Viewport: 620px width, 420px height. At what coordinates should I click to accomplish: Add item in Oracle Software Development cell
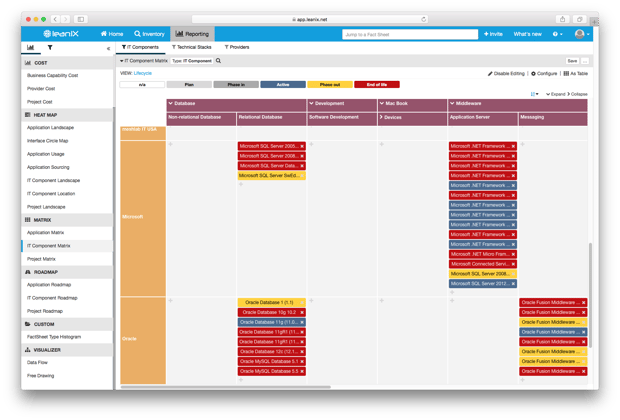(311, 301)
